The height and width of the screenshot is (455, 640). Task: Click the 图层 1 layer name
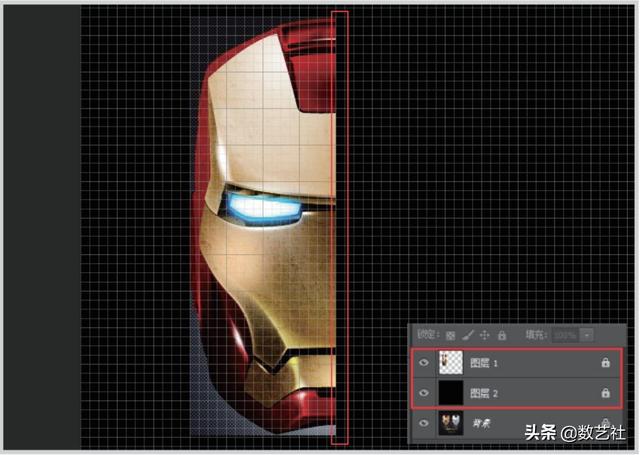[484, 363]
